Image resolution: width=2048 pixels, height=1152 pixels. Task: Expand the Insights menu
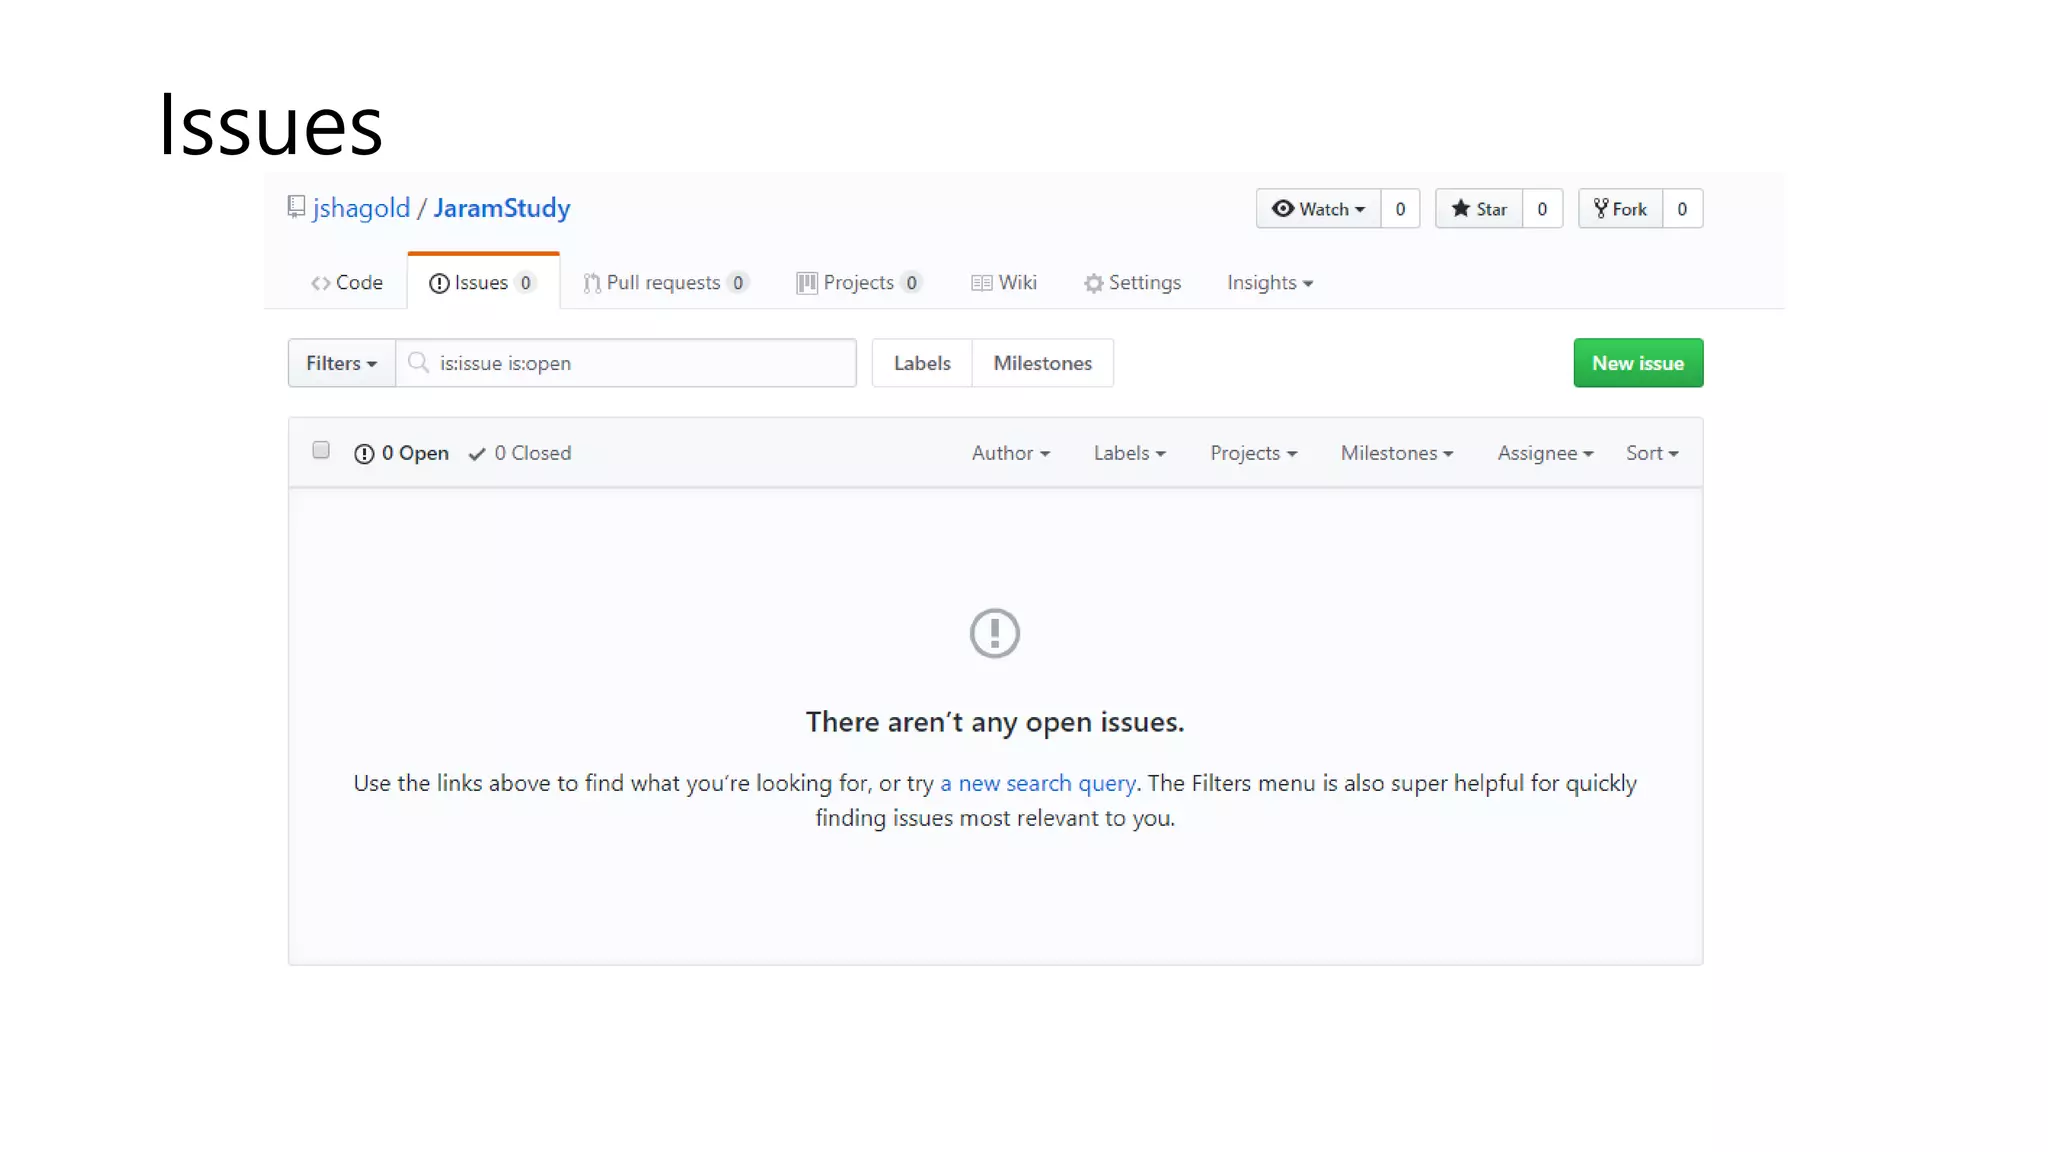1269,283
